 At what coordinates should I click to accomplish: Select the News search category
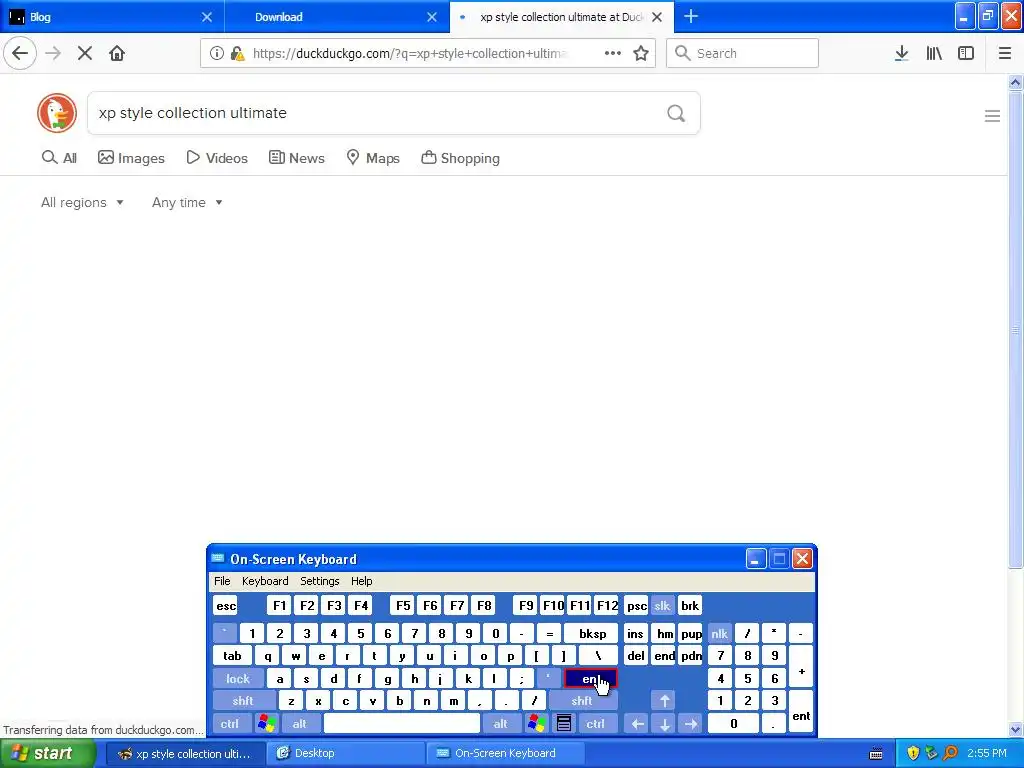[296, 158]
